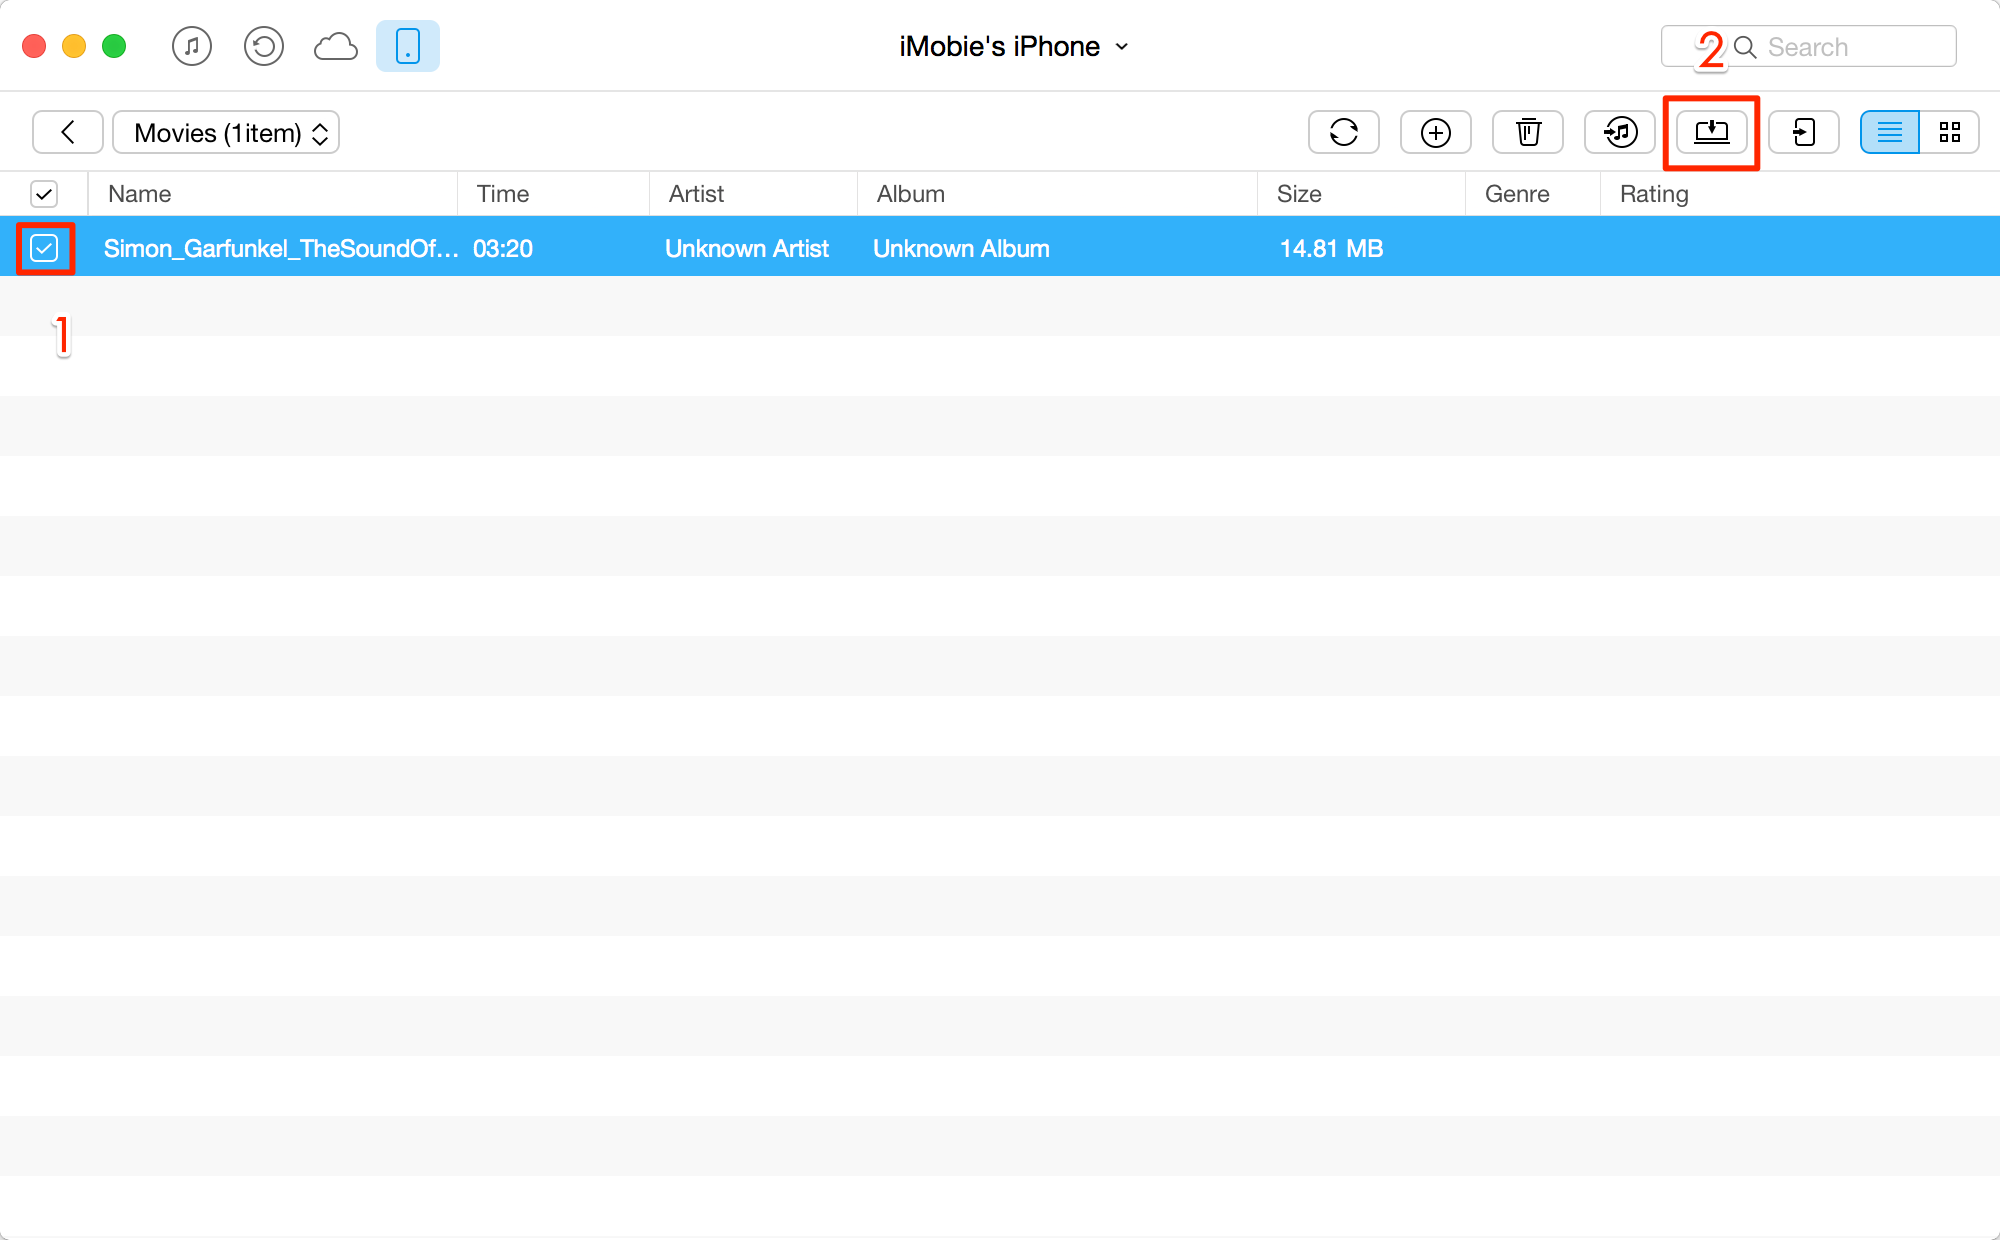Image resolution: width=2000 pixels, height=1240 pixels.
Task: Click the magnifier icon in Search
Action: [1745, 47]
